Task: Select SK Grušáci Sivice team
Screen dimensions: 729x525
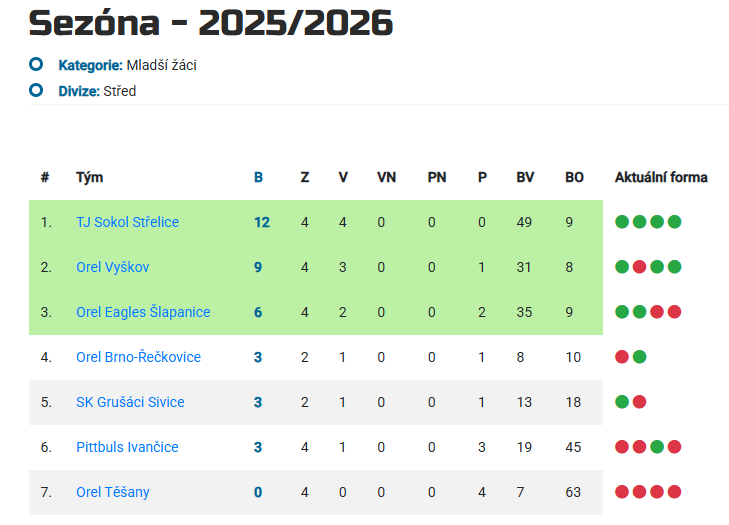Action: [x=130, y=402]
